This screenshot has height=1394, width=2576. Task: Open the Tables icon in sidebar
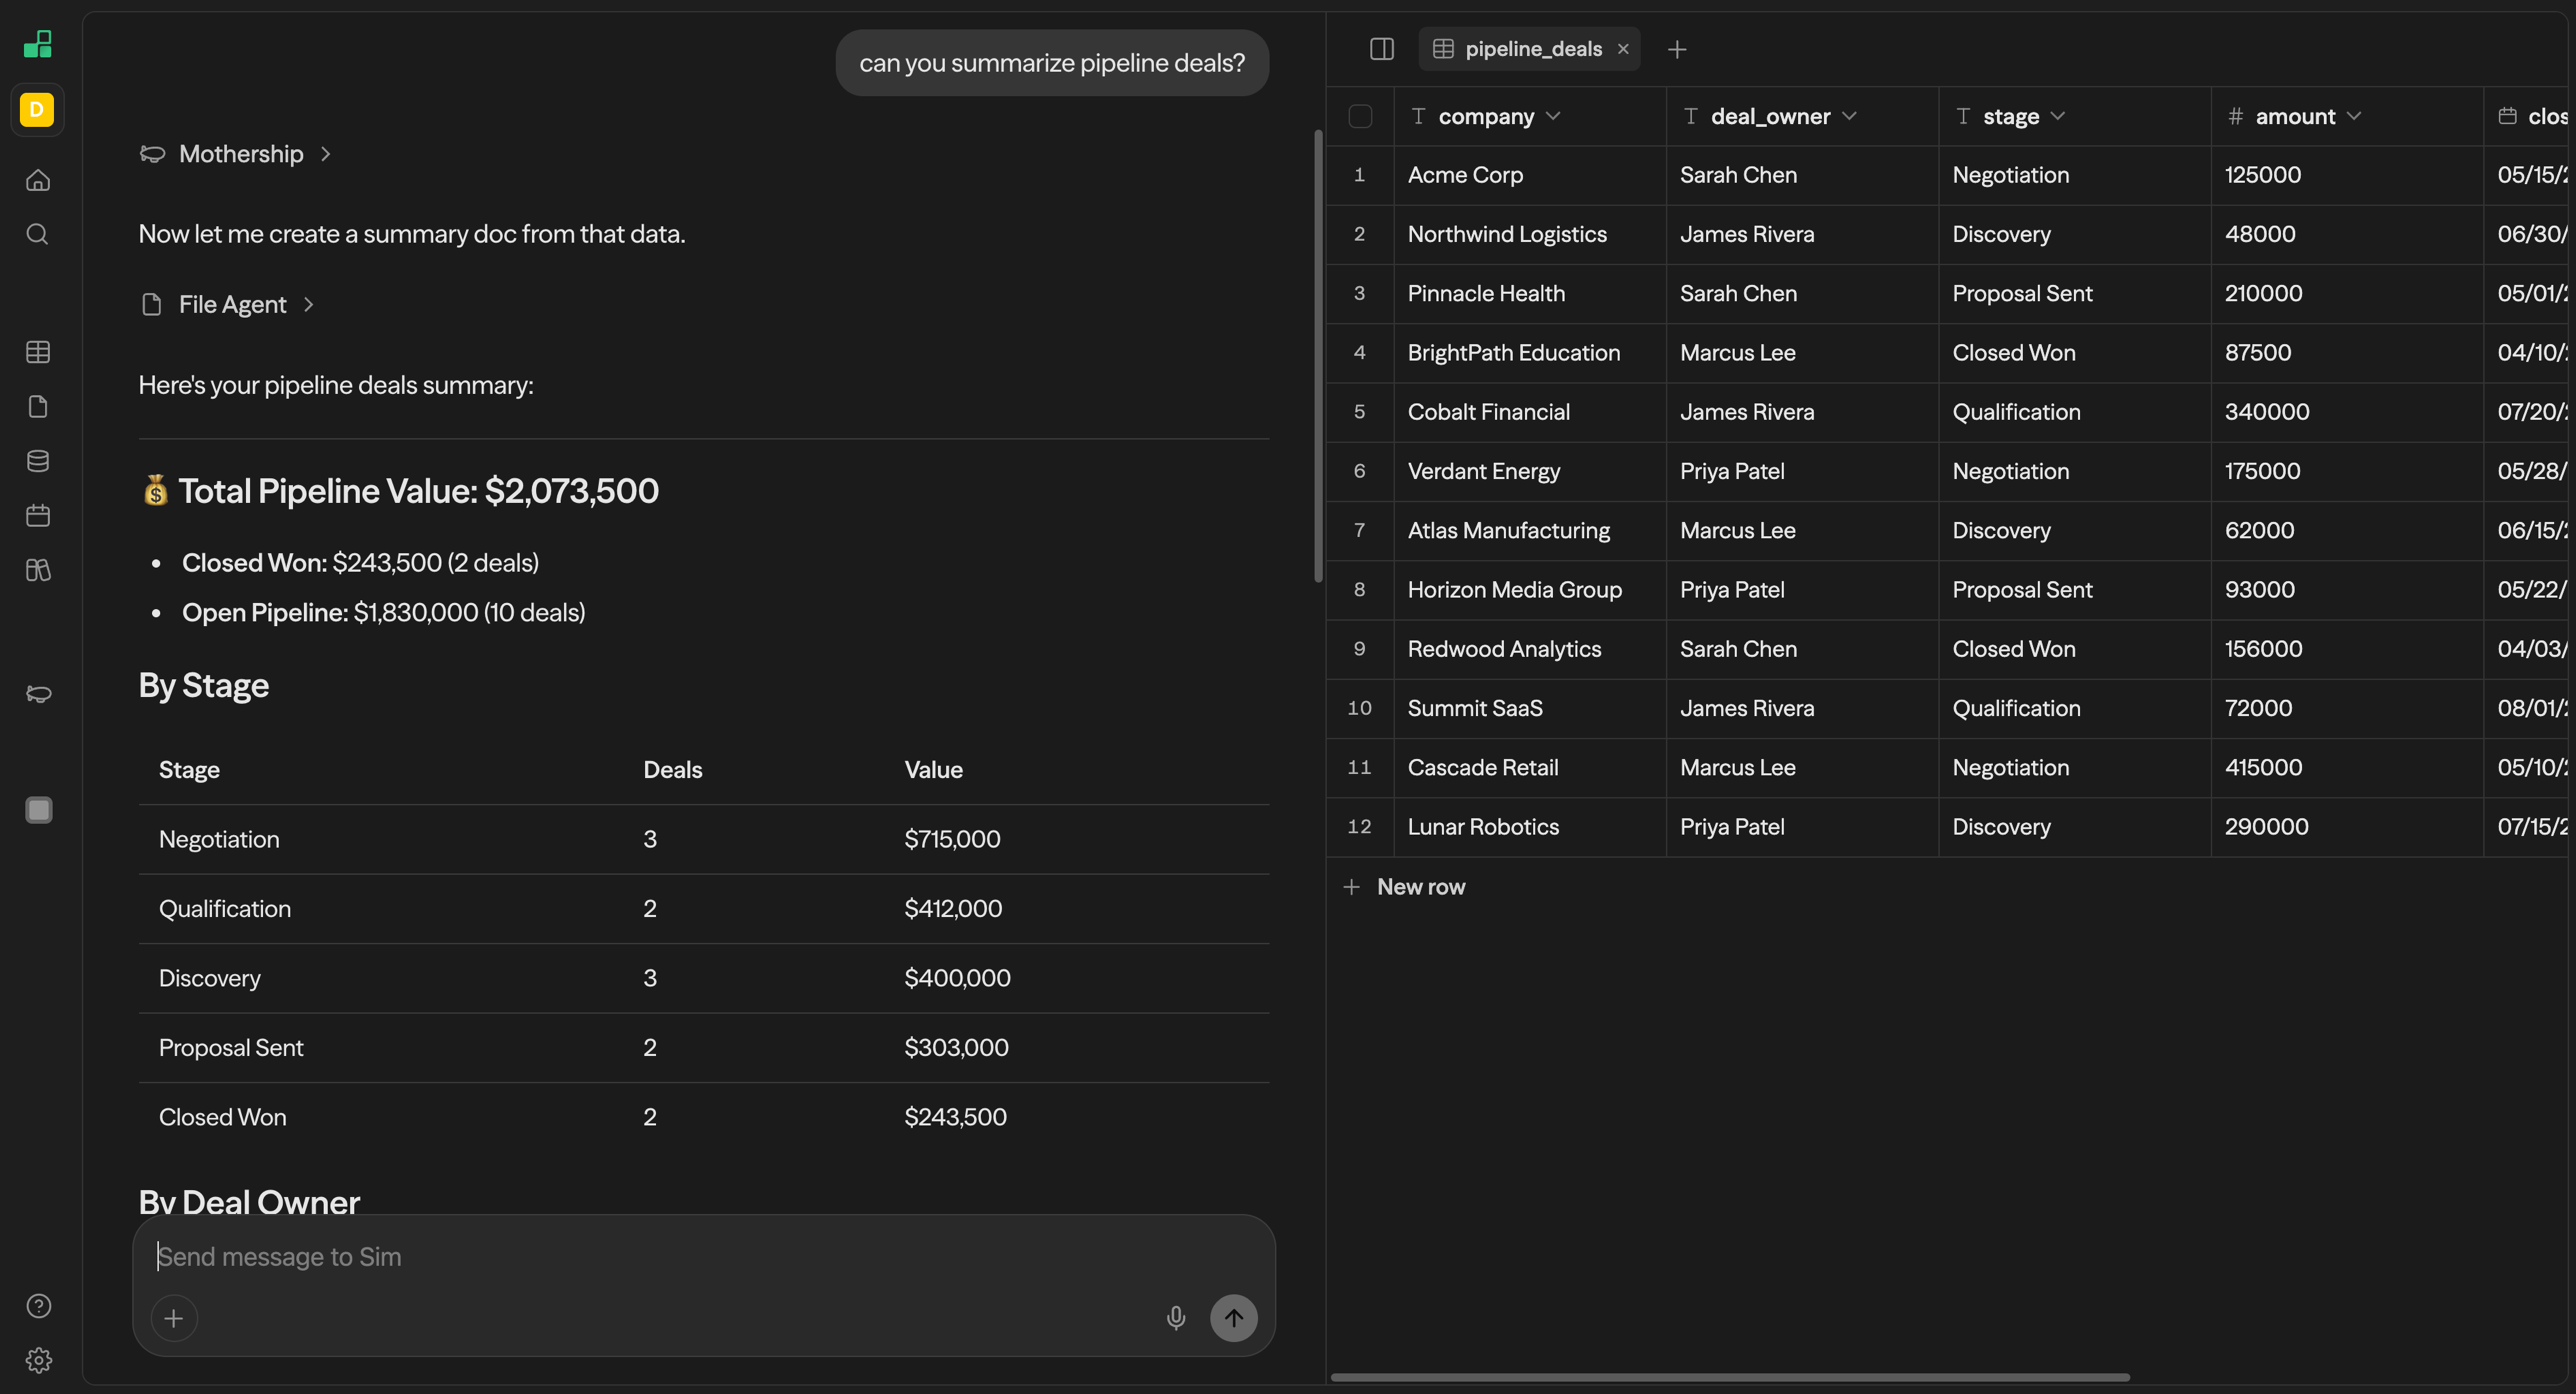(x=38, y=352)
